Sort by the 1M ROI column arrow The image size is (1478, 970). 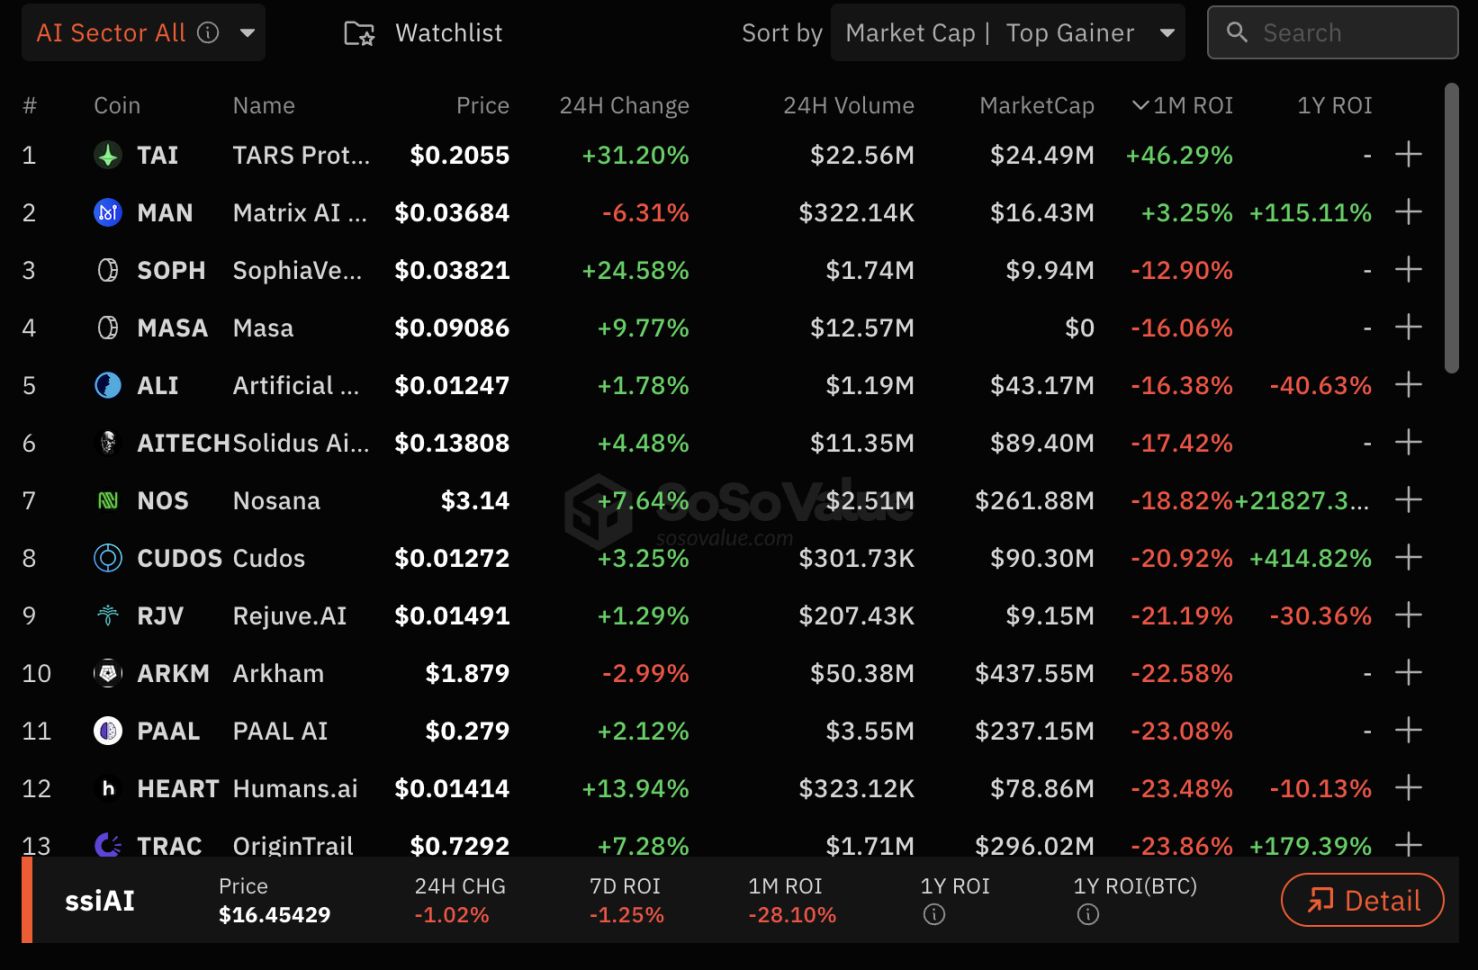1140,105
